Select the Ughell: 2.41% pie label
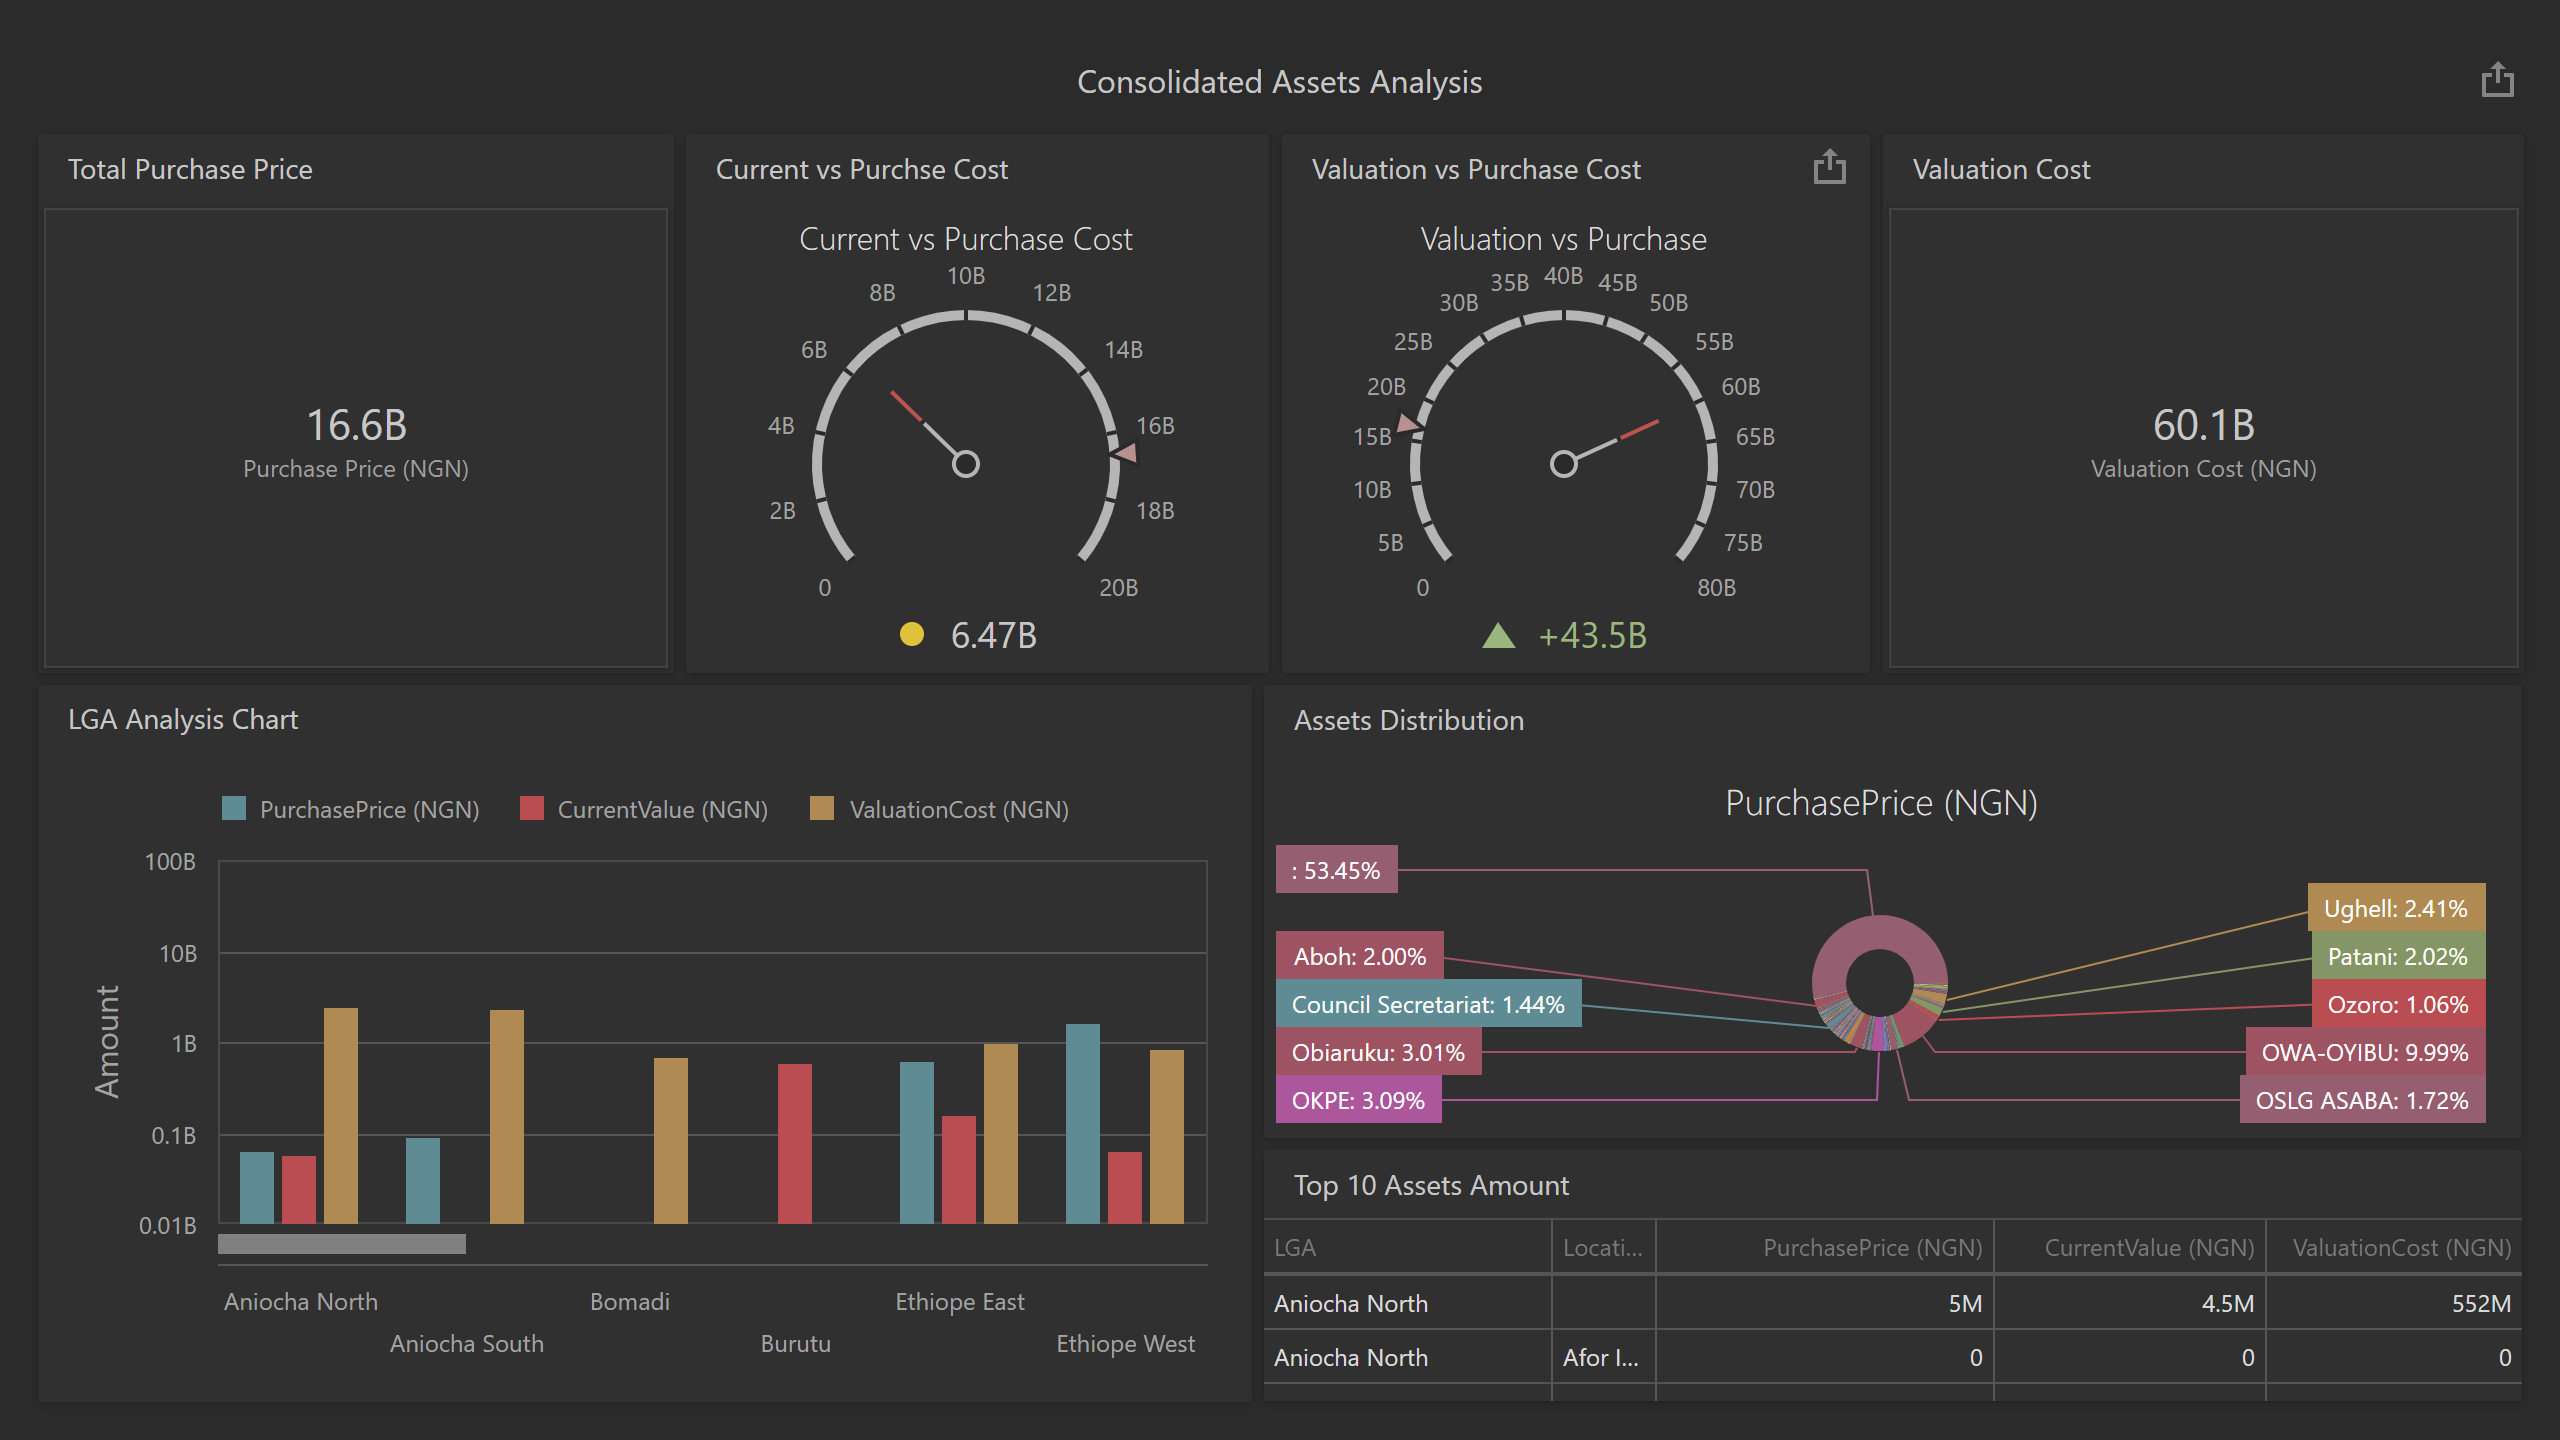The image size is (2560, 1440). pos(2396,908)
